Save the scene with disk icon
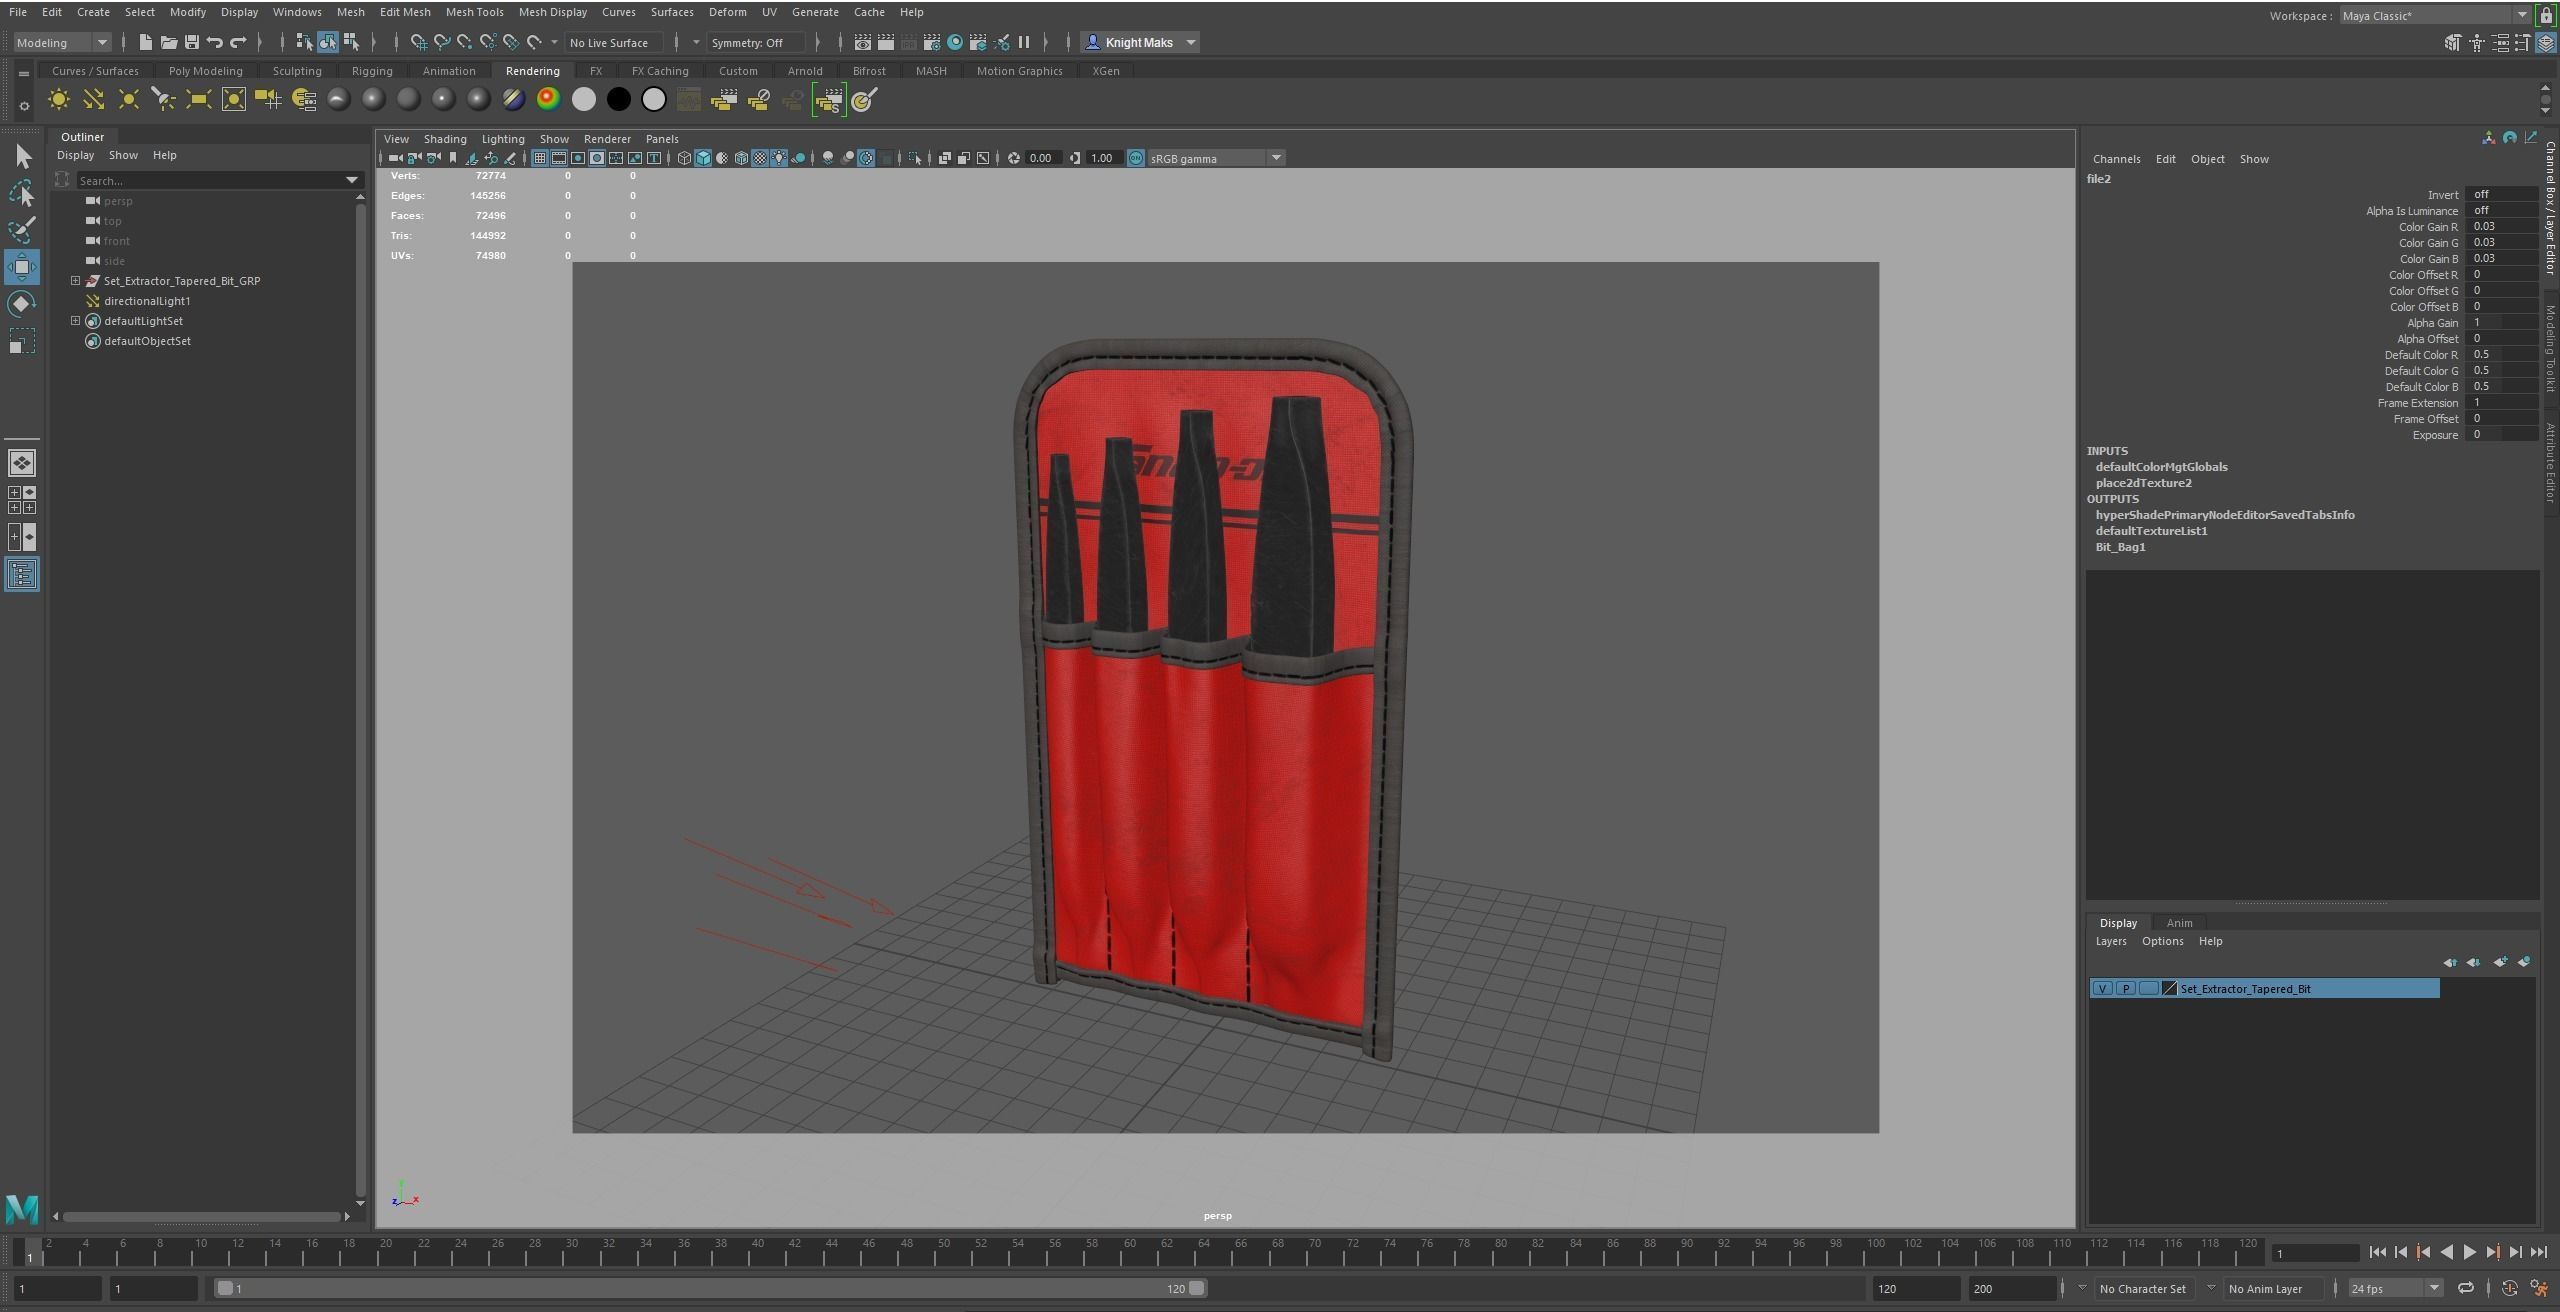 tap(191, 42)
